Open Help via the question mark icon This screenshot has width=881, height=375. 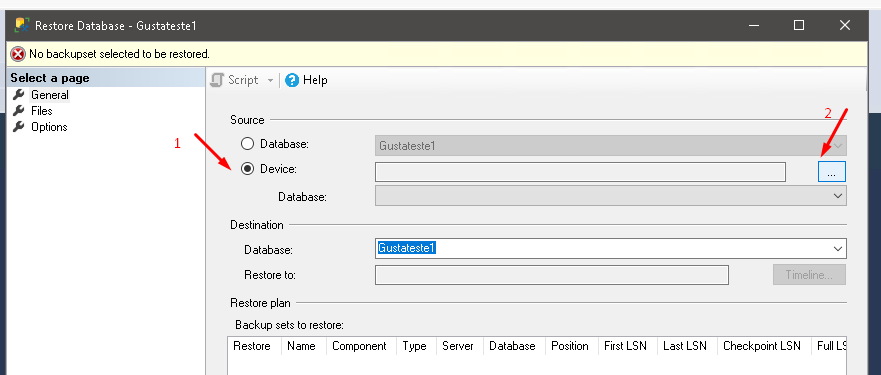(x=292, y=80)
